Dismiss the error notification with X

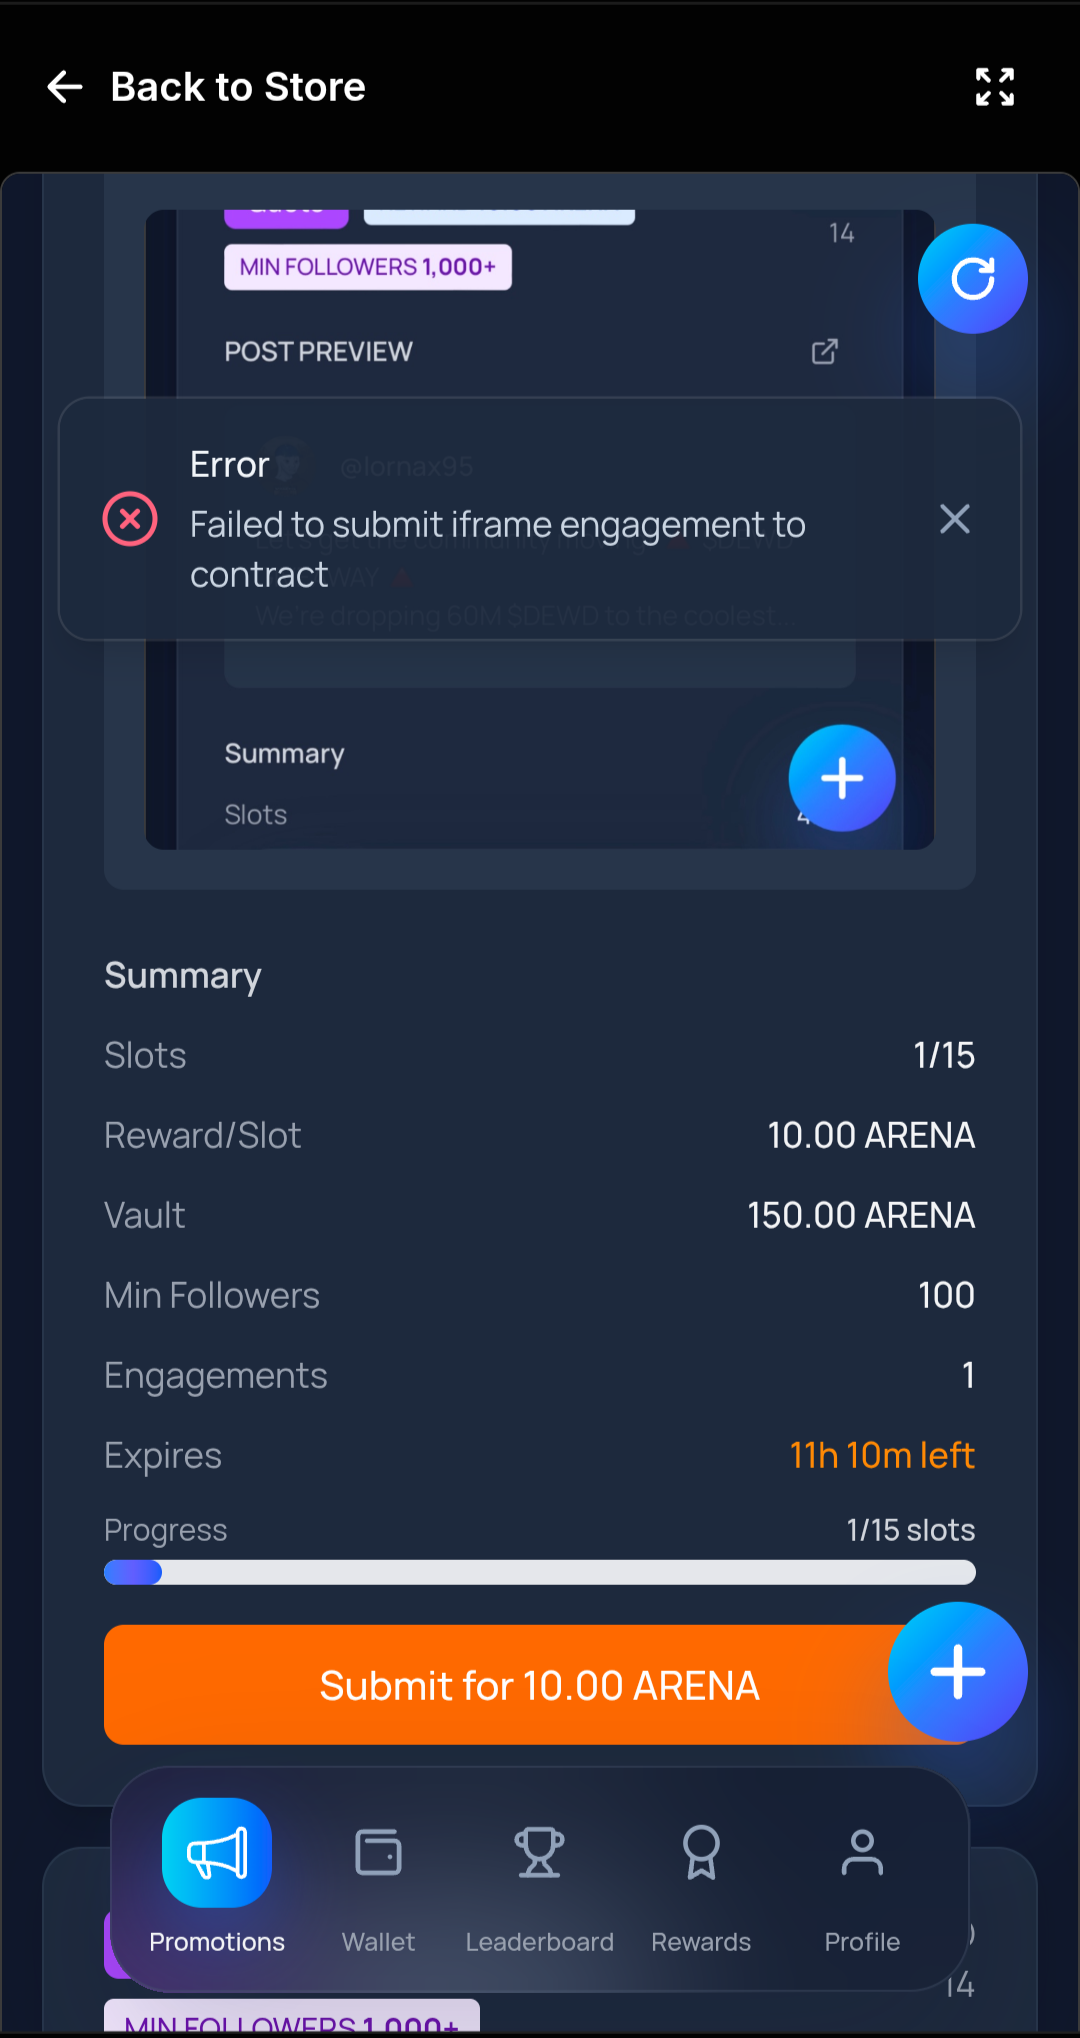(954, 519)
